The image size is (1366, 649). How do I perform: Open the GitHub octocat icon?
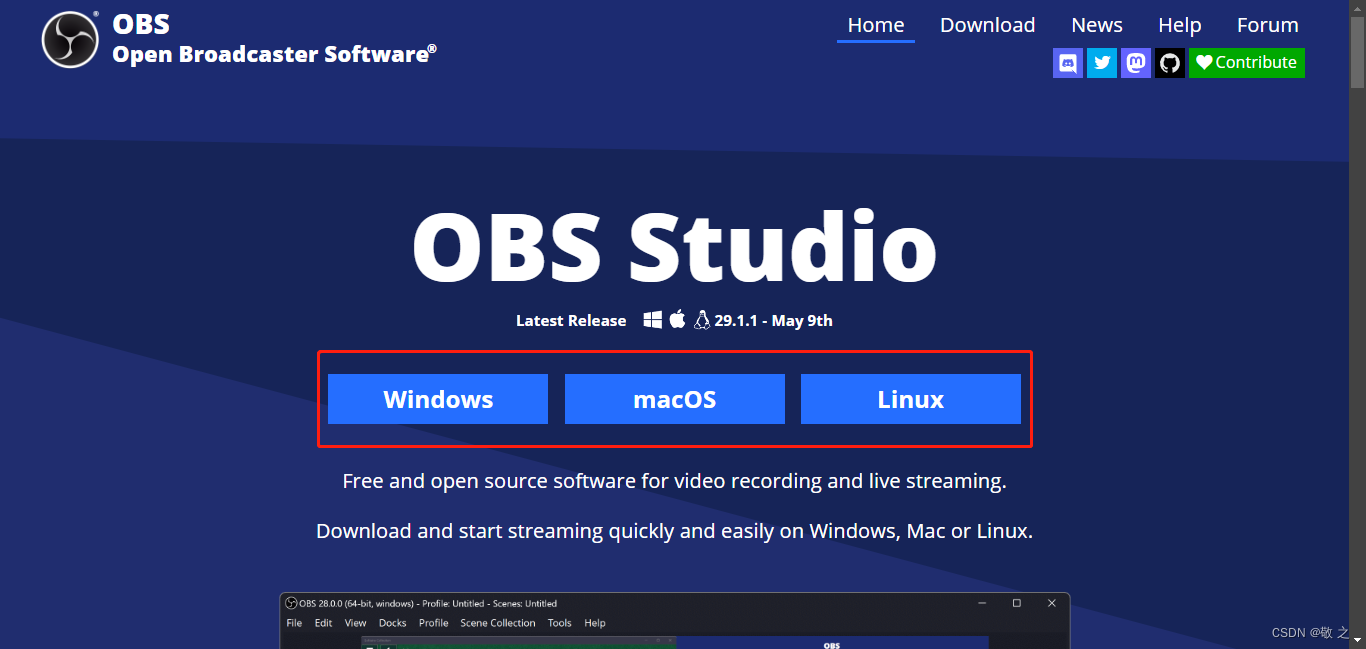tap(1170, 63)
